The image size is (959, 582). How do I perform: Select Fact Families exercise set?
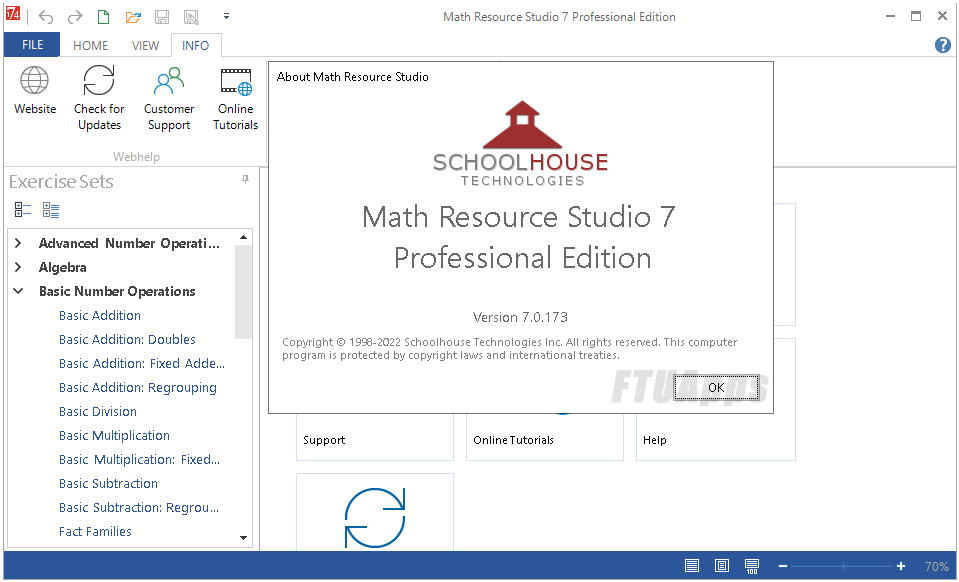95,531
